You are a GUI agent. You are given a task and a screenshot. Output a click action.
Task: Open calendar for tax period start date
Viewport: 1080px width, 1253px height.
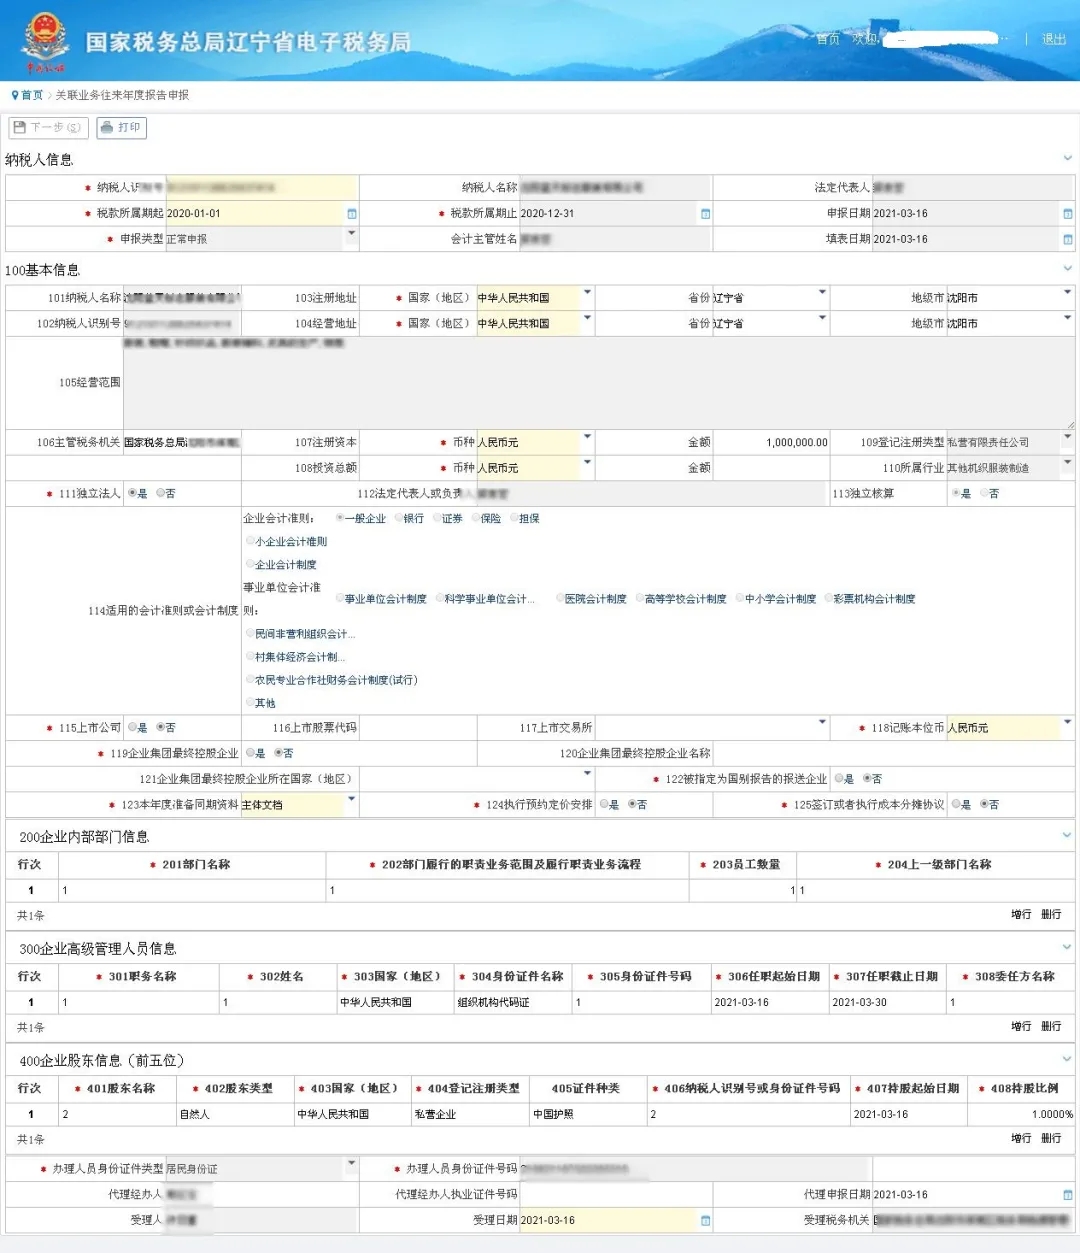(x=351, y=214)
